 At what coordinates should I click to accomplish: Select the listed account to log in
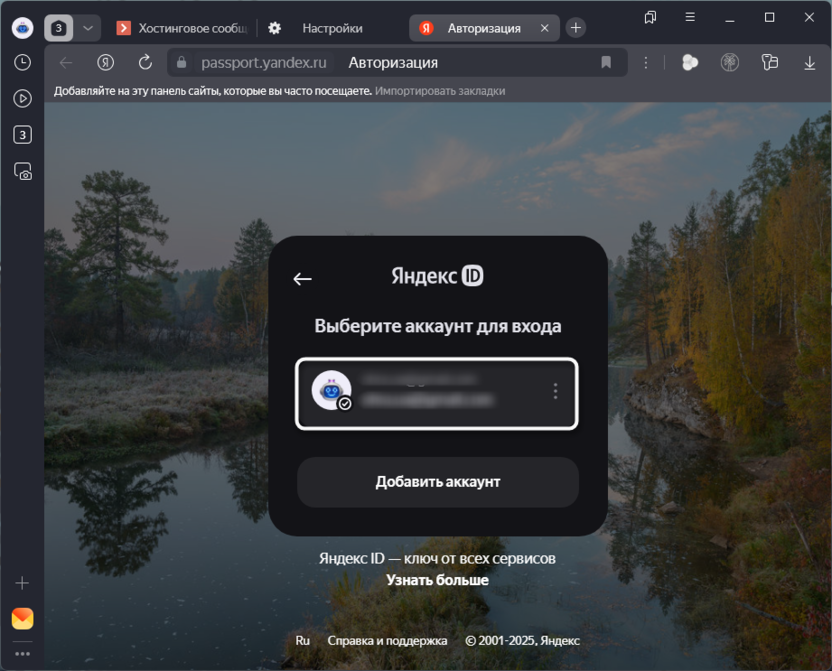437,394
